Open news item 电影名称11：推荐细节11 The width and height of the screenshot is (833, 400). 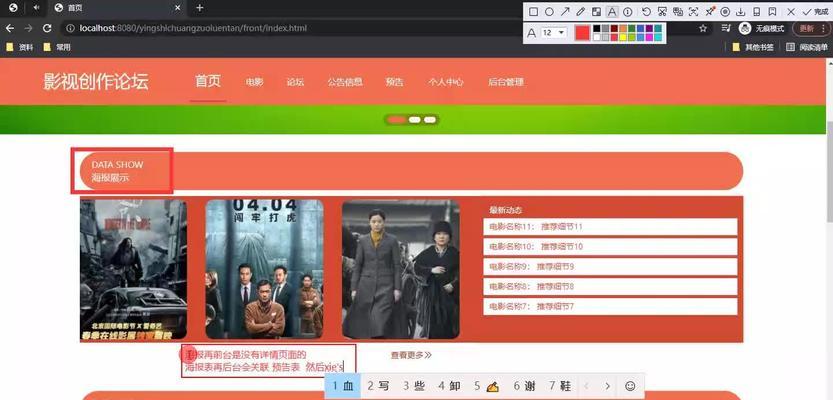610,227
